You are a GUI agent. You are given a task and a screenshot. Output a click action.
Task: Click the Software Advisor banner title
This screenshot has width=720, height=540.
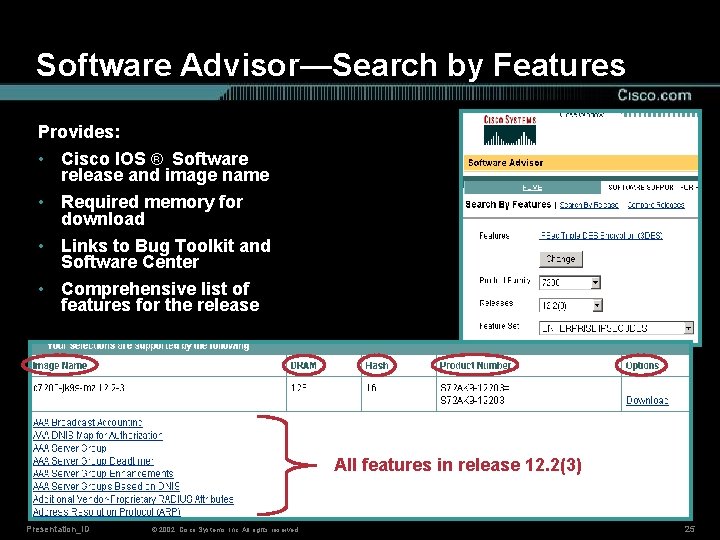(505, 163)
